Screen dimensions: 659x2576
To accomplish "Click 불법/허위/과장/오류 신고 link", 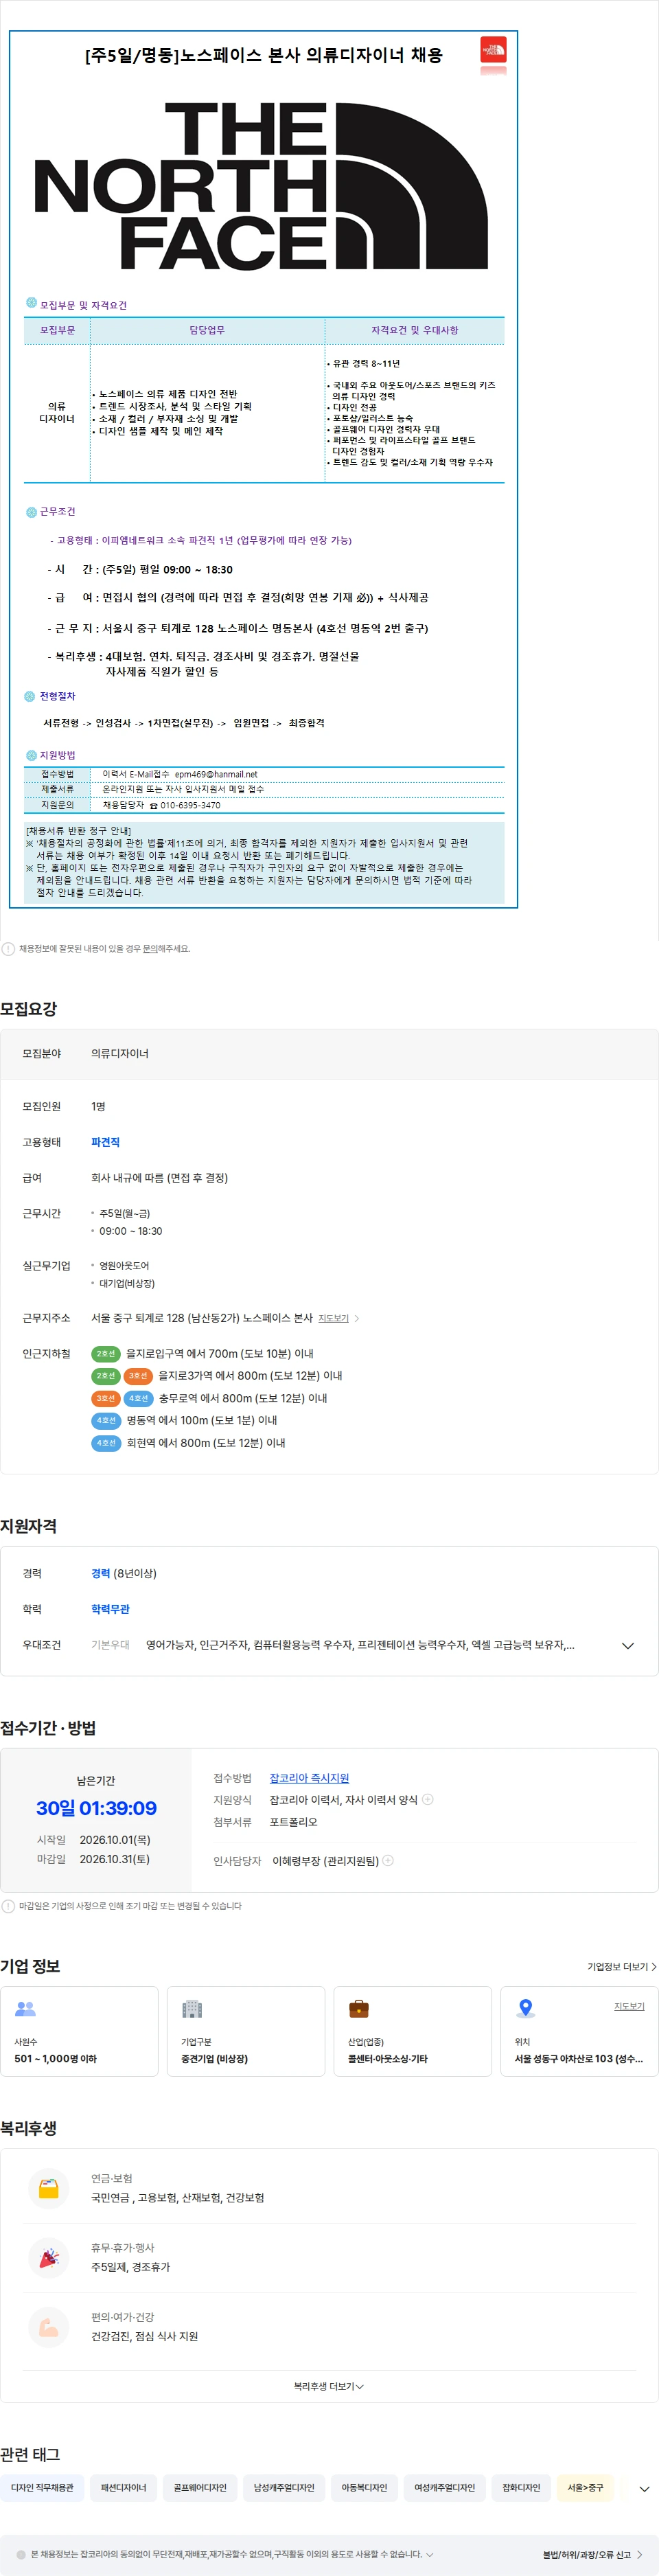I will [x=593, y=2555].
